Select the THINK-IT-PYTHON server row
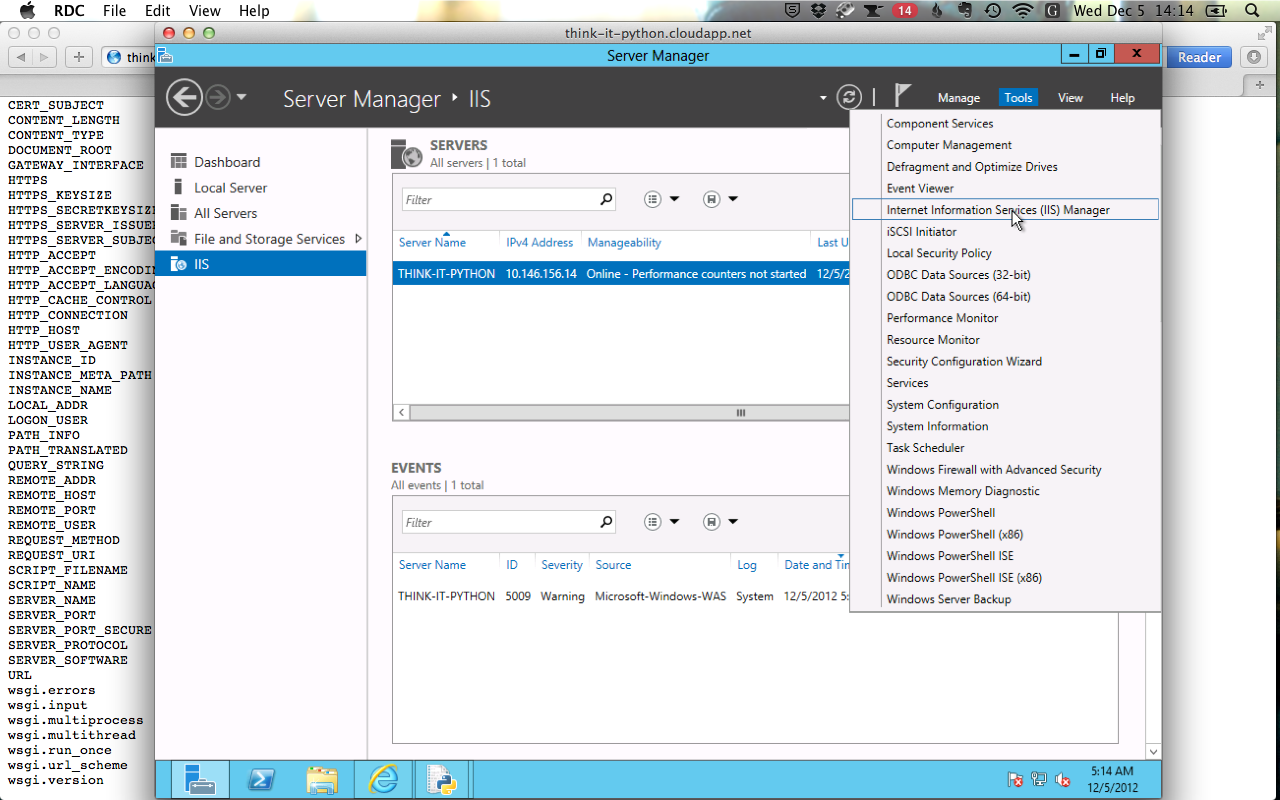The height and width of the screenshot is (800, 1280). (x=621, y=274)
